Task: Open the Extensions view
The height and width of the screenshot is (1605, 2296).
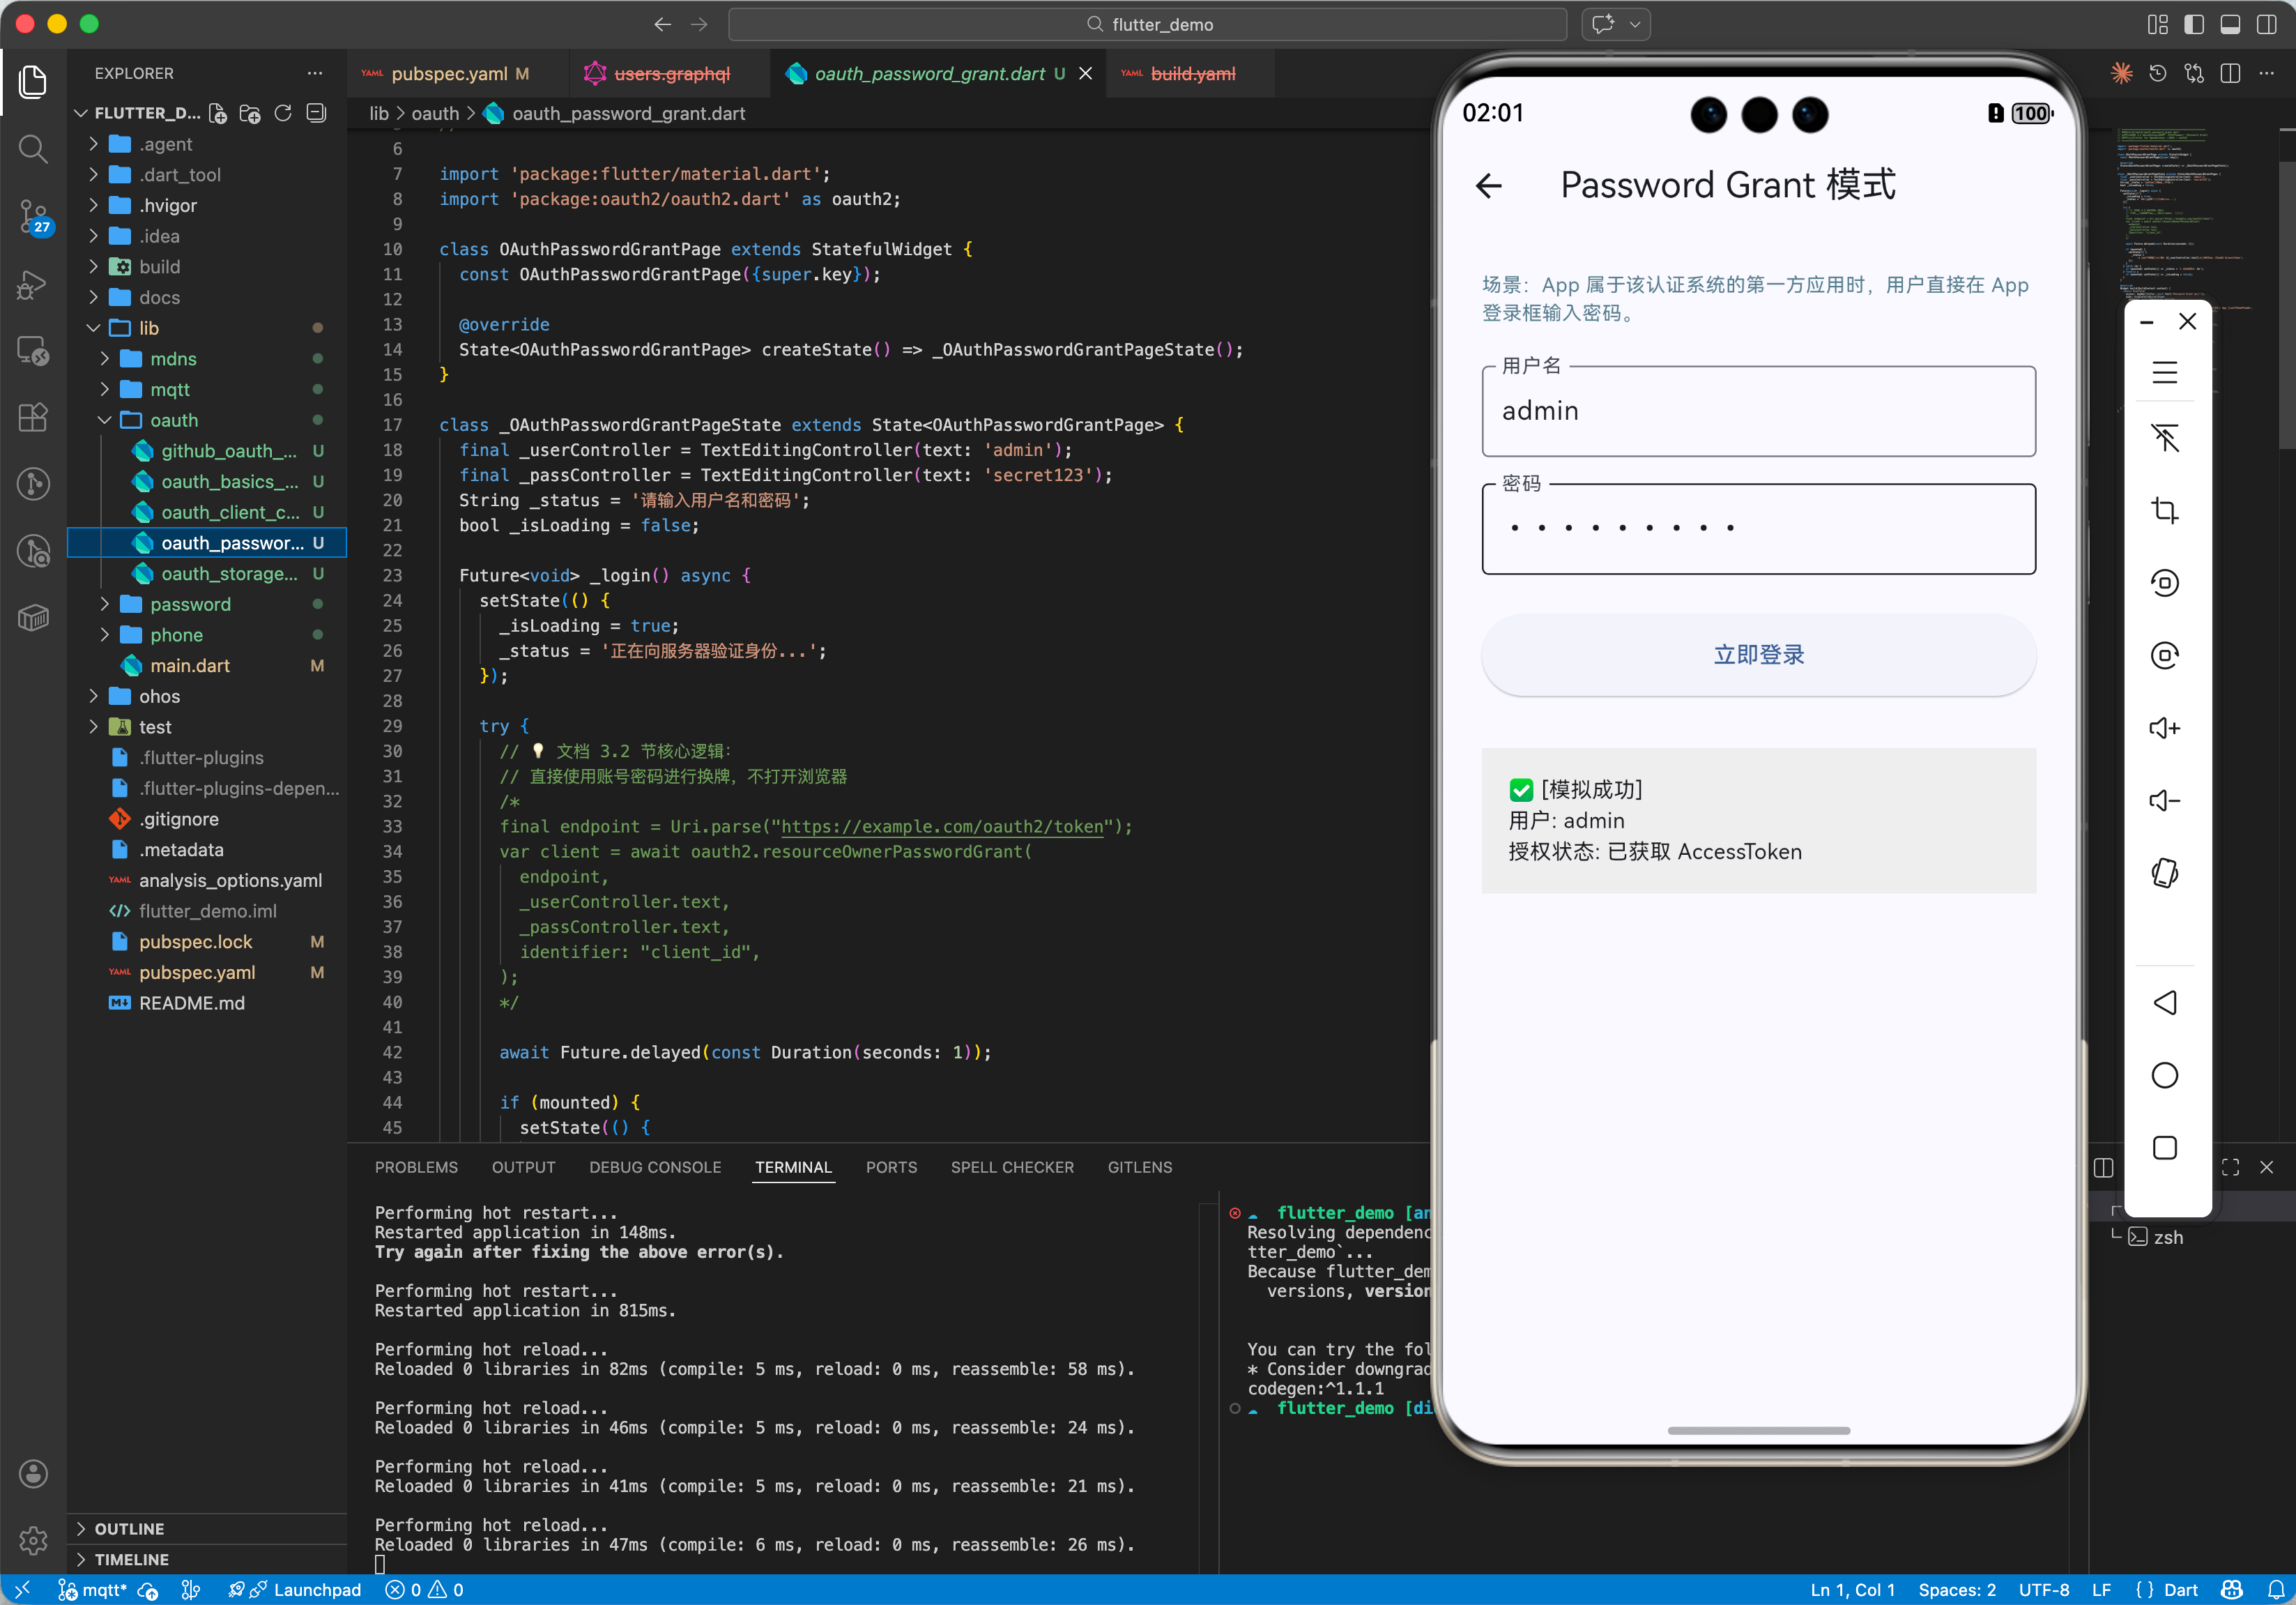Action: click(x=33, y=416)
